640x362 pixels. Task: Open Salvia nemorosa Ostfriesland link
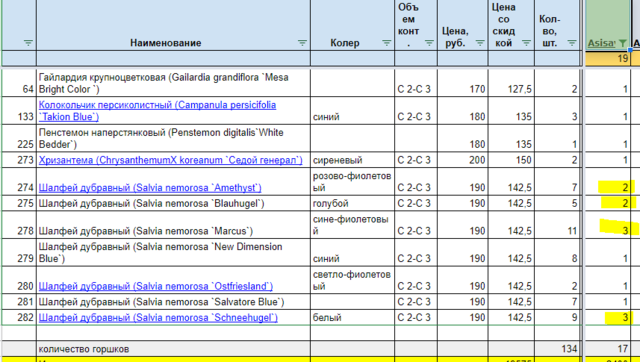click(x=156, y=286)
